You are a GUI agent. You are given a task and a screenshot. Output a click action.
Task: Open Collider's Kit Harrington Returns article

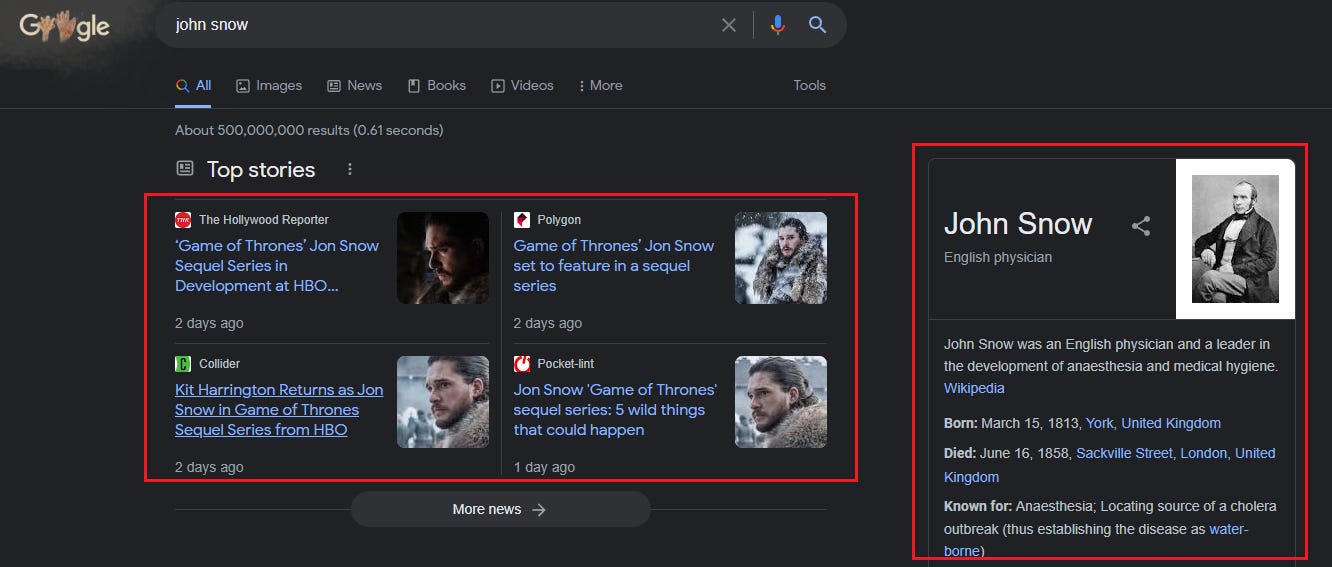tap(279, 410)
